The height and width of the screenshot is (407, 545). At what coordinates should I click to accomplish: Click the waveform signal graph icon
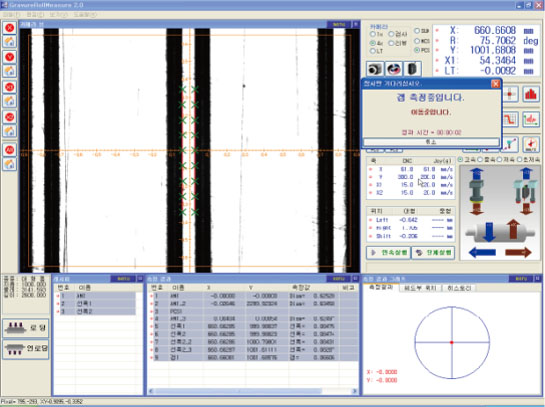click(531, 119)
